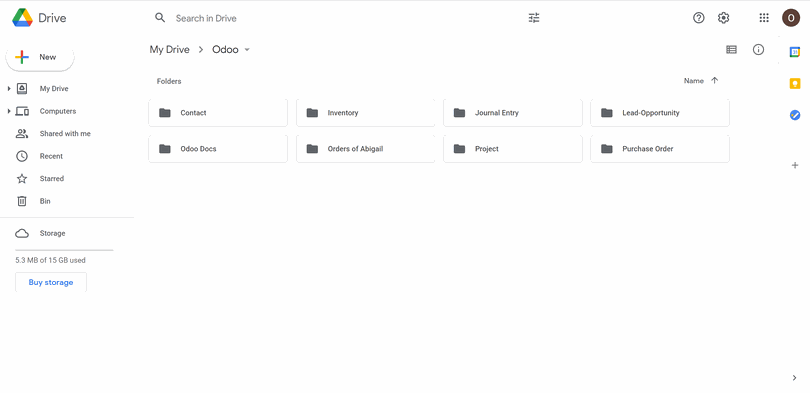
Task: Click the Odoo breadcrumb label
Action: (x=225, y=50)
